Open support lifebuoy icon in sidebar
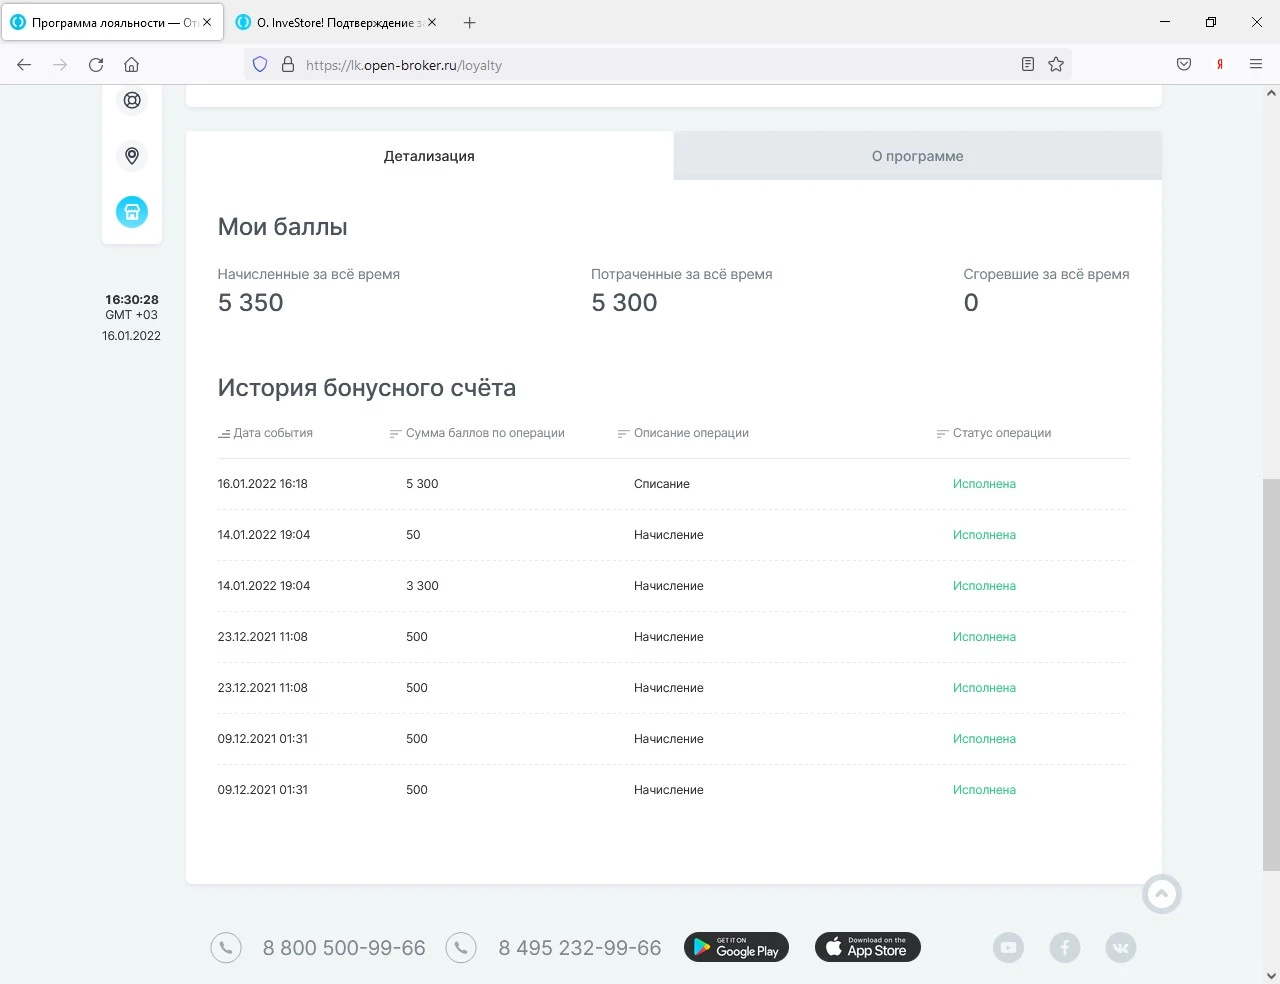The height and width of the screenshot is (984, 1280). [132, 100]
